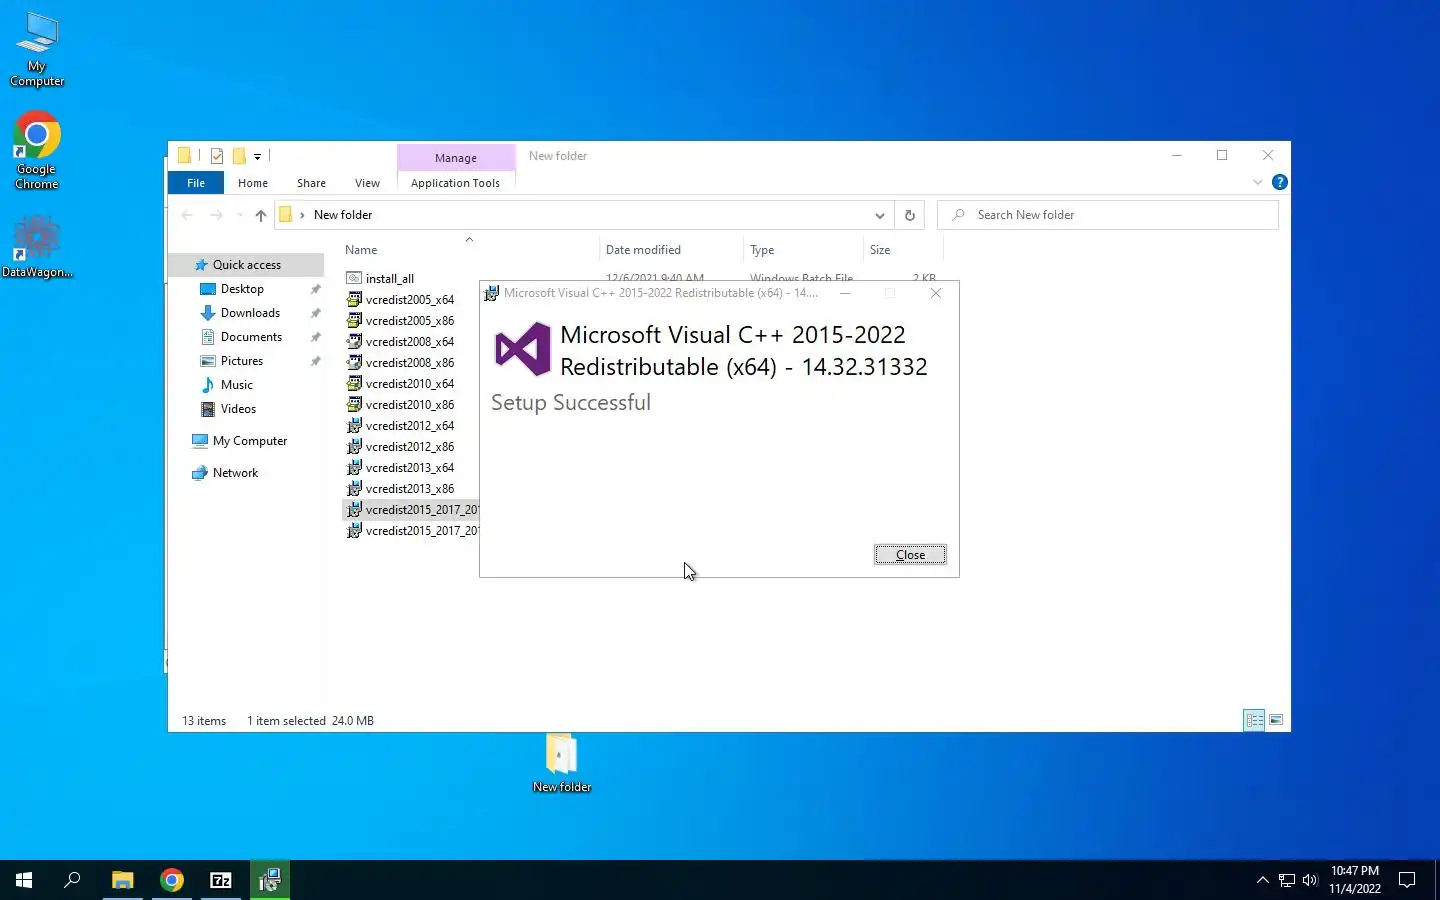Image resolution: width=1440 pixels, height=900 pixels.
Task: Select the vcredist2005_x86 file
Action: click(x=409, y=321)
